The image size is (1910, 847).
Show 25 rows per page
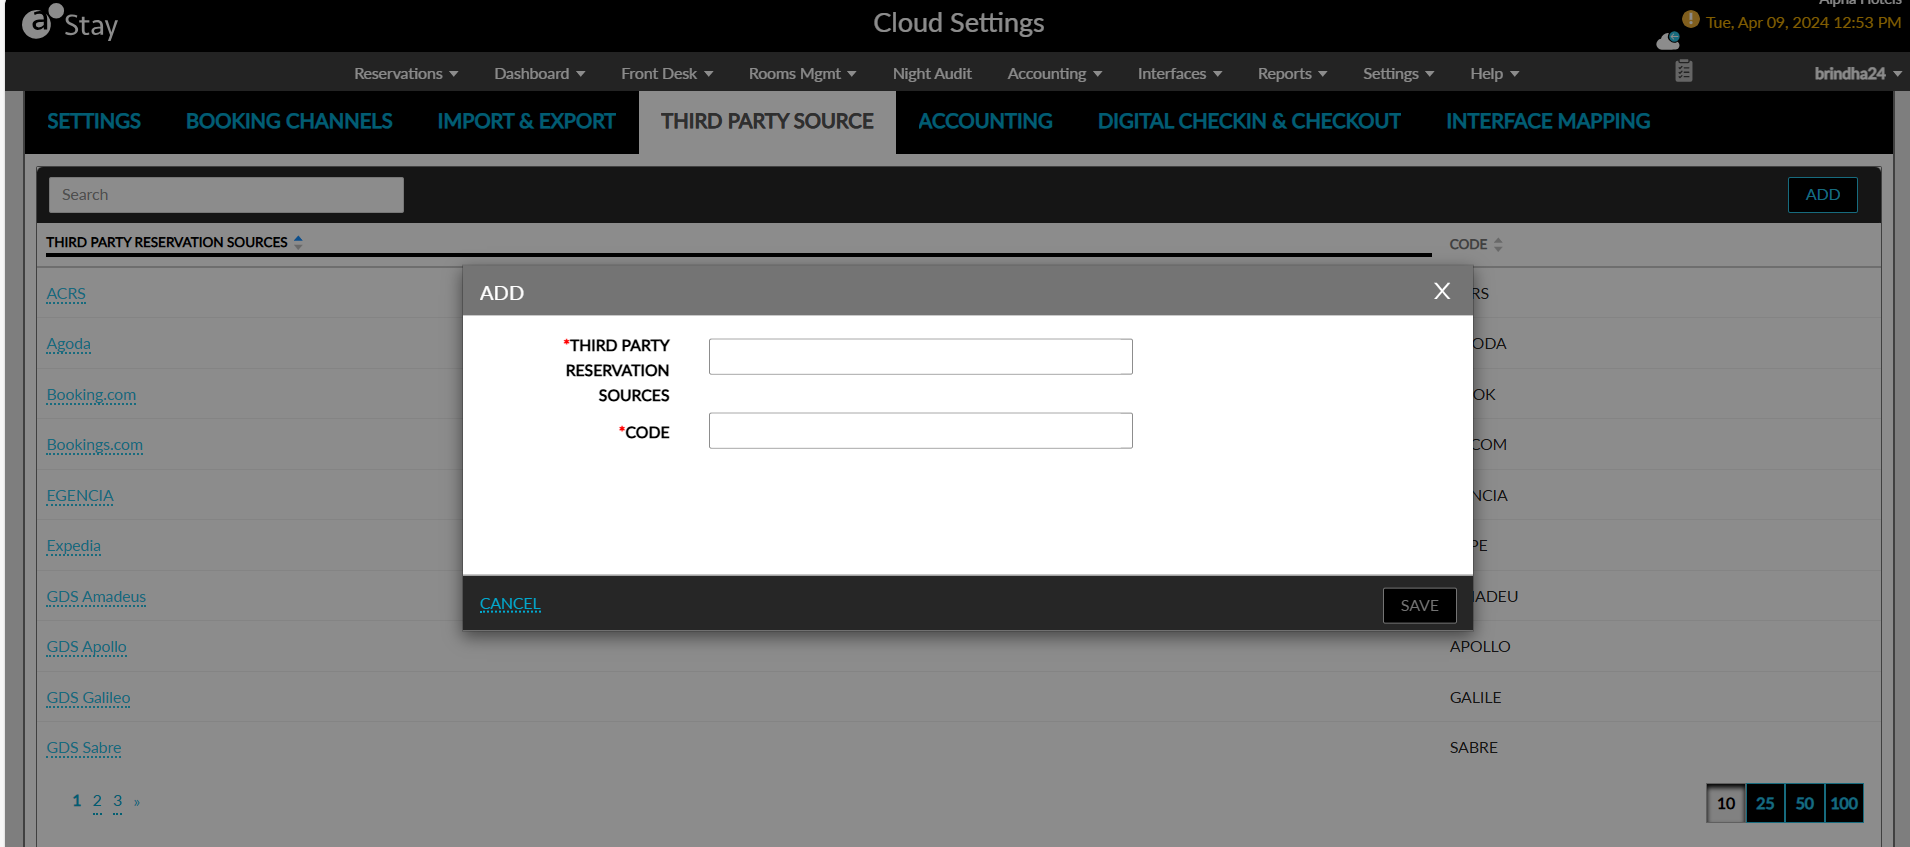(1765, 803)
